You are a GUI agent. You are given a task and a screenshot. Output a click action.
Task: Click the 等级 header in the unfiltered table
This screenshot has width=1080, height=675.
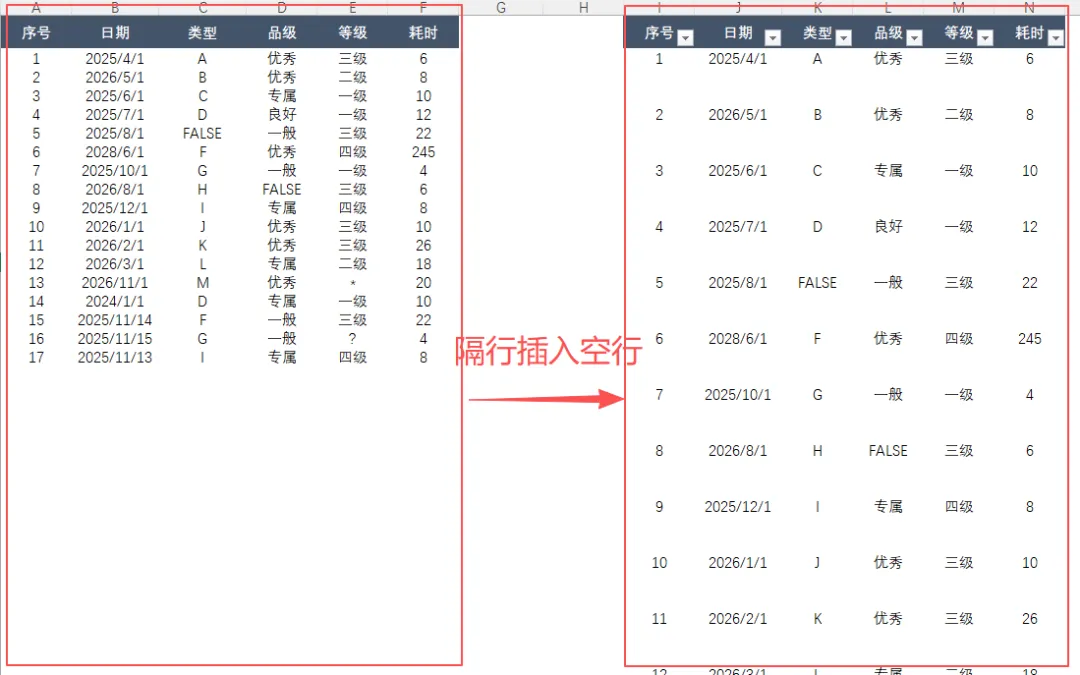[x=353, y=33]
